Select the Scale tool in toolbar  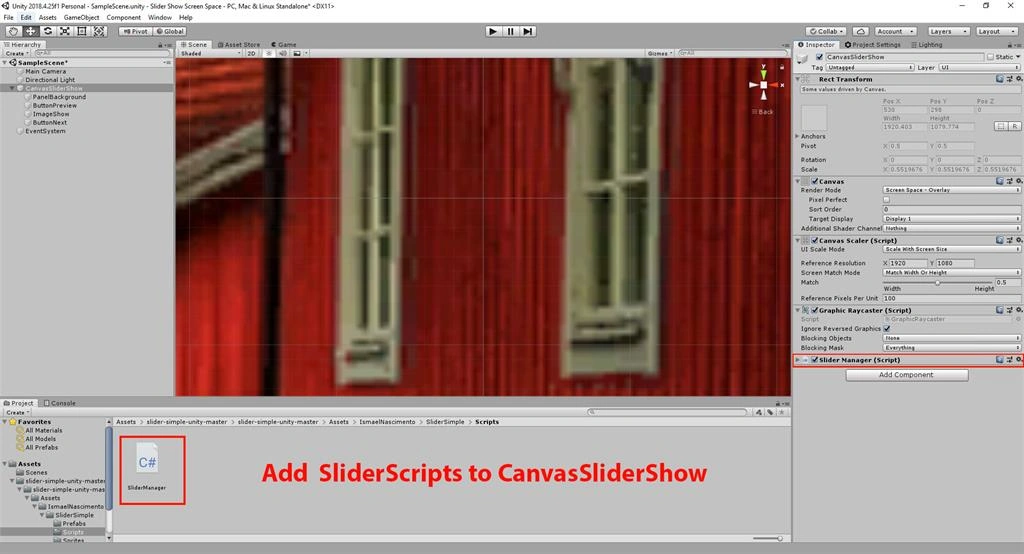click(x=65, y=31)
